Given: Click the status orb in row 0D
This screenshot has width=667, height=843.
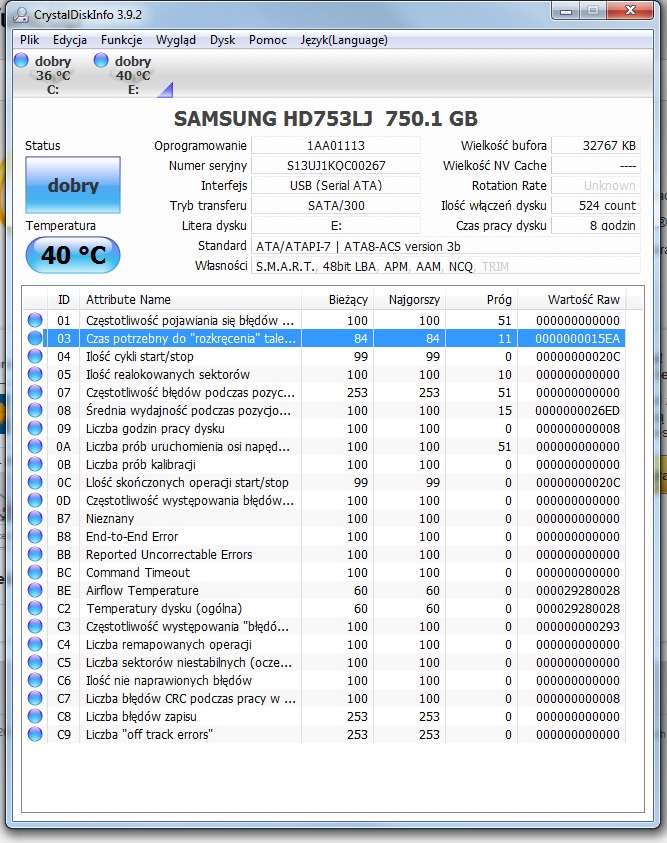Looking at the screenshot, I should point(35,501).
